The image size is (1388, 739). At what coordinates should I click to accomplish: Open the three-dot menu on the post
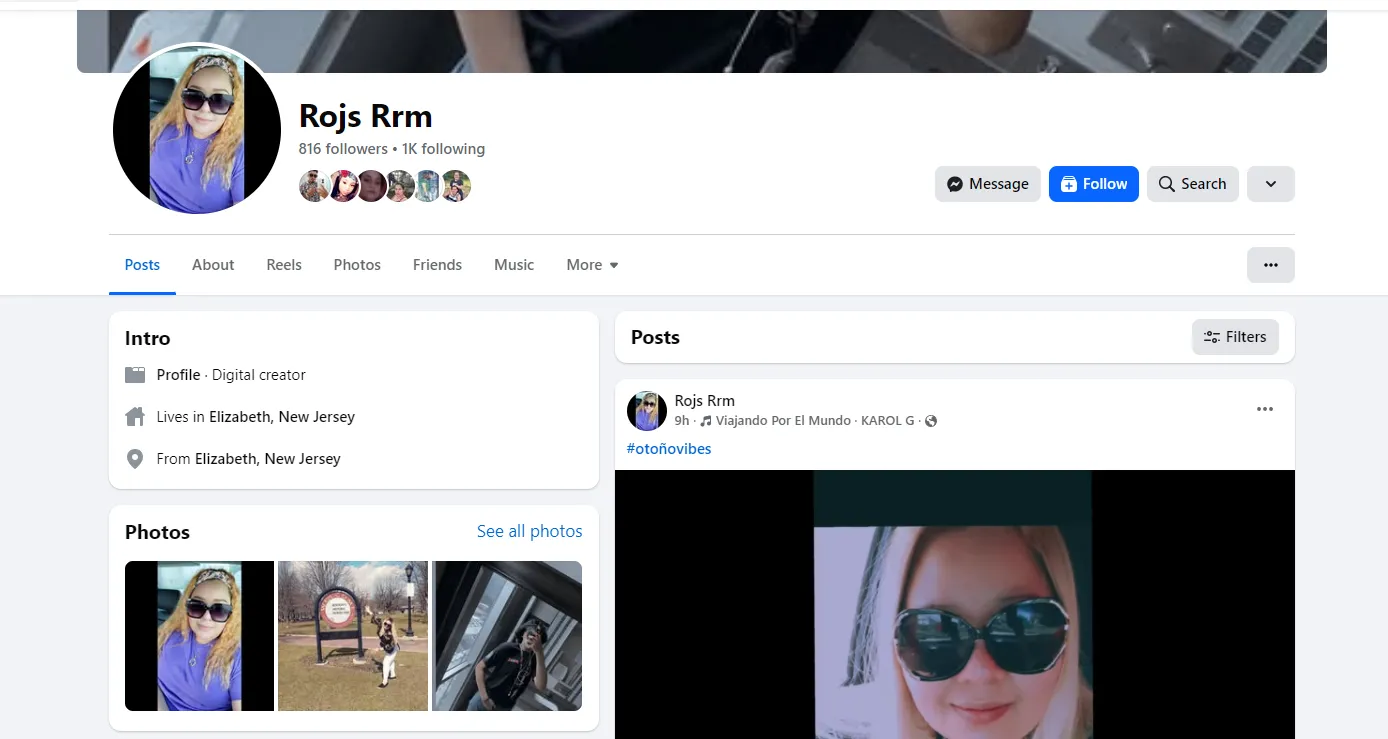pyautogui.click(x=1265, y=409)
